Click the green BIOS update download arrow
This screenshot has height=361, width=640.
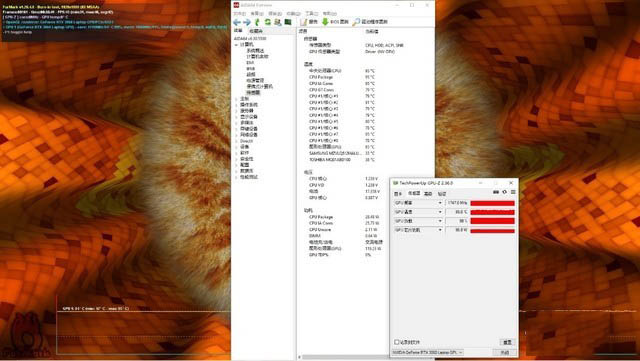[x=325, y=22]
